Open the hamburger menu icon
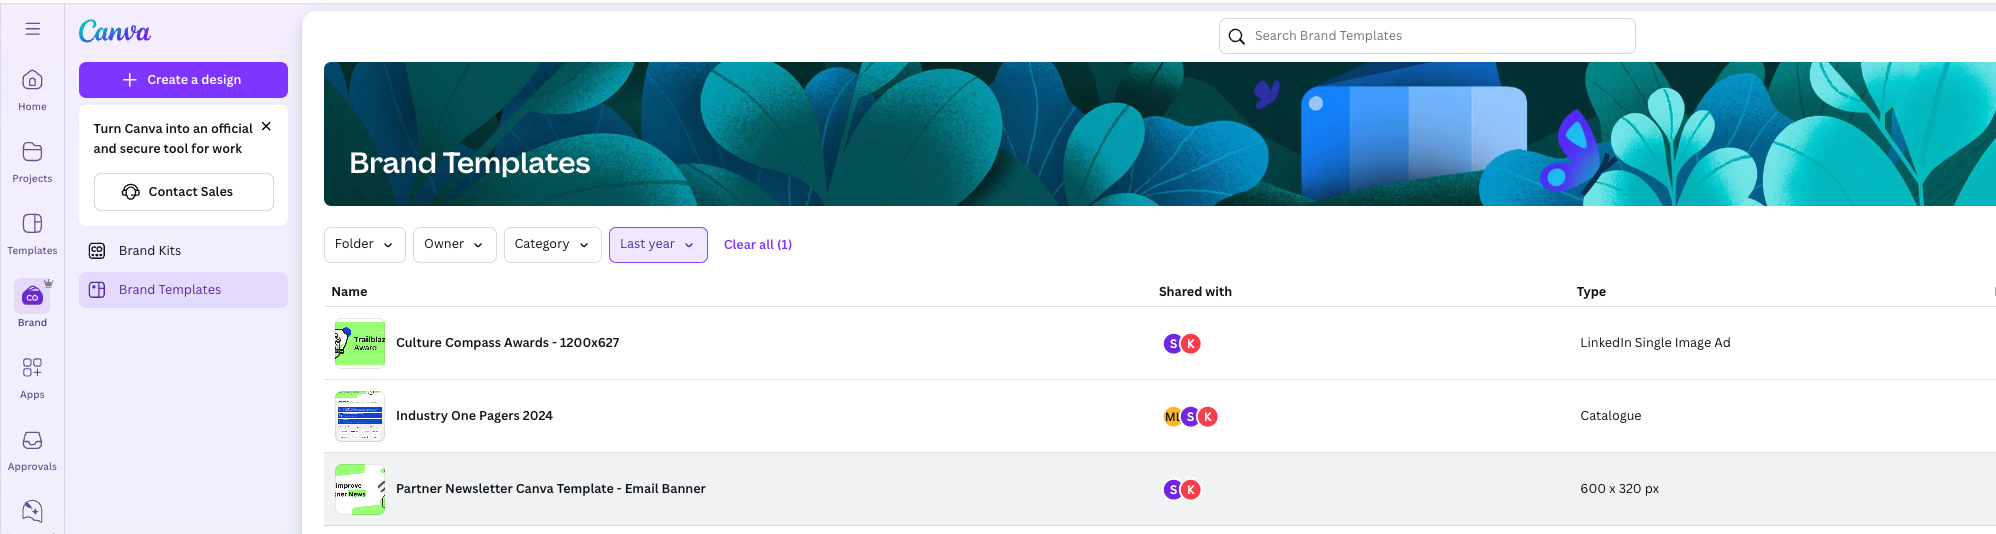Image resolution: width=1996 pixels, height=534 pixels. pyautogui.click(x=33, y=29)
